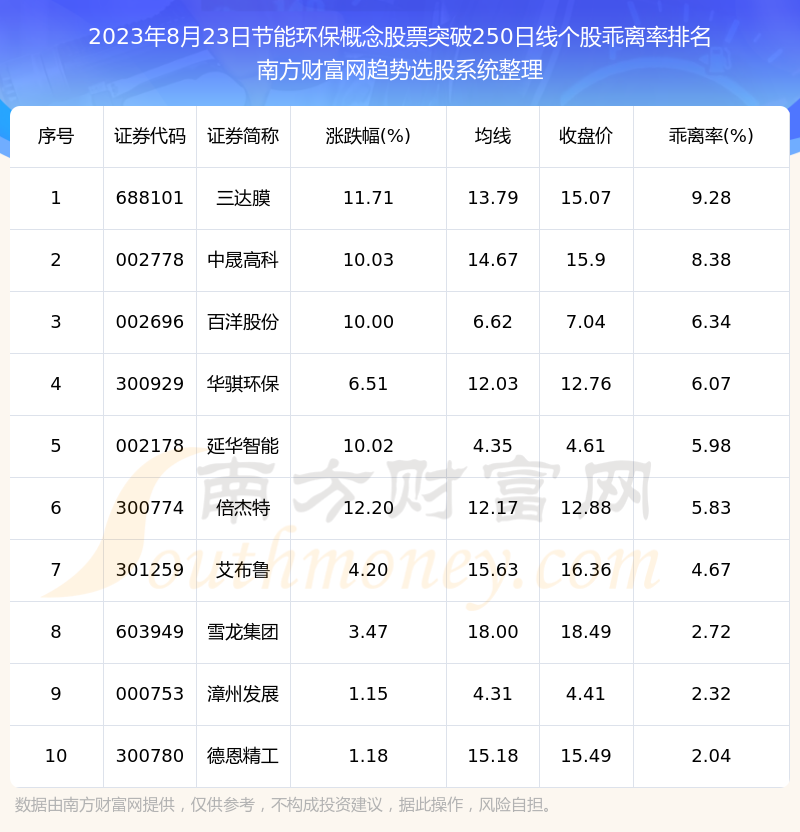800x832 pixels.
Task: Click the 4.41 closing price cell
Action: click(x=586, y=694)
